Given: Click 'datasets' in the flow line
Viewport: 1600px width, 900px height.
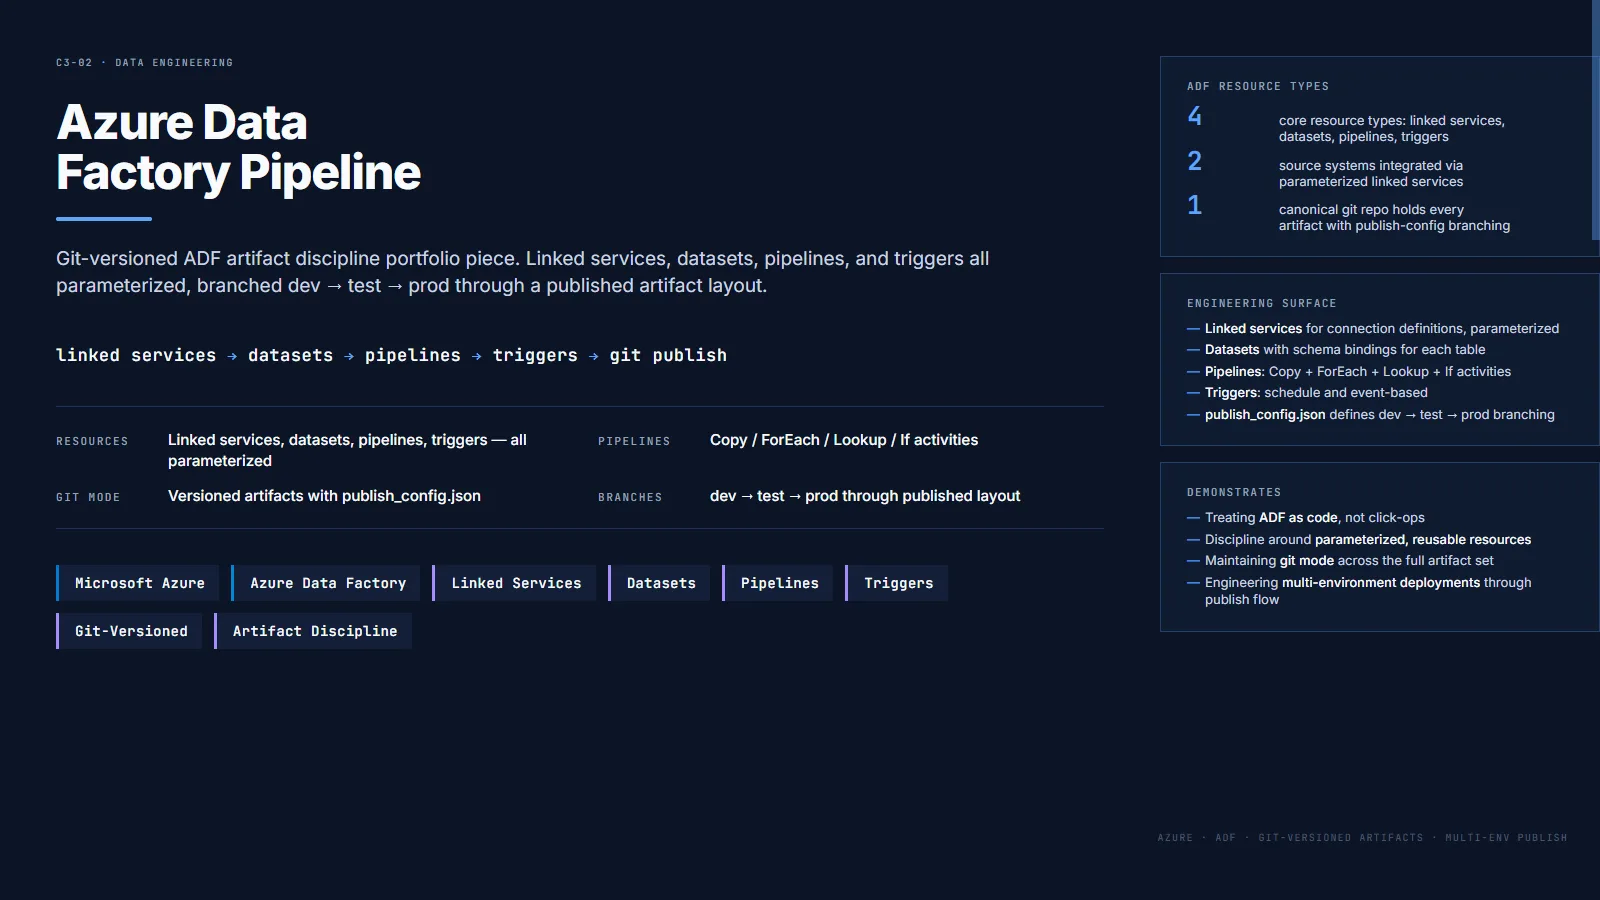Looking at the screenshot, I should coord(290,355).
